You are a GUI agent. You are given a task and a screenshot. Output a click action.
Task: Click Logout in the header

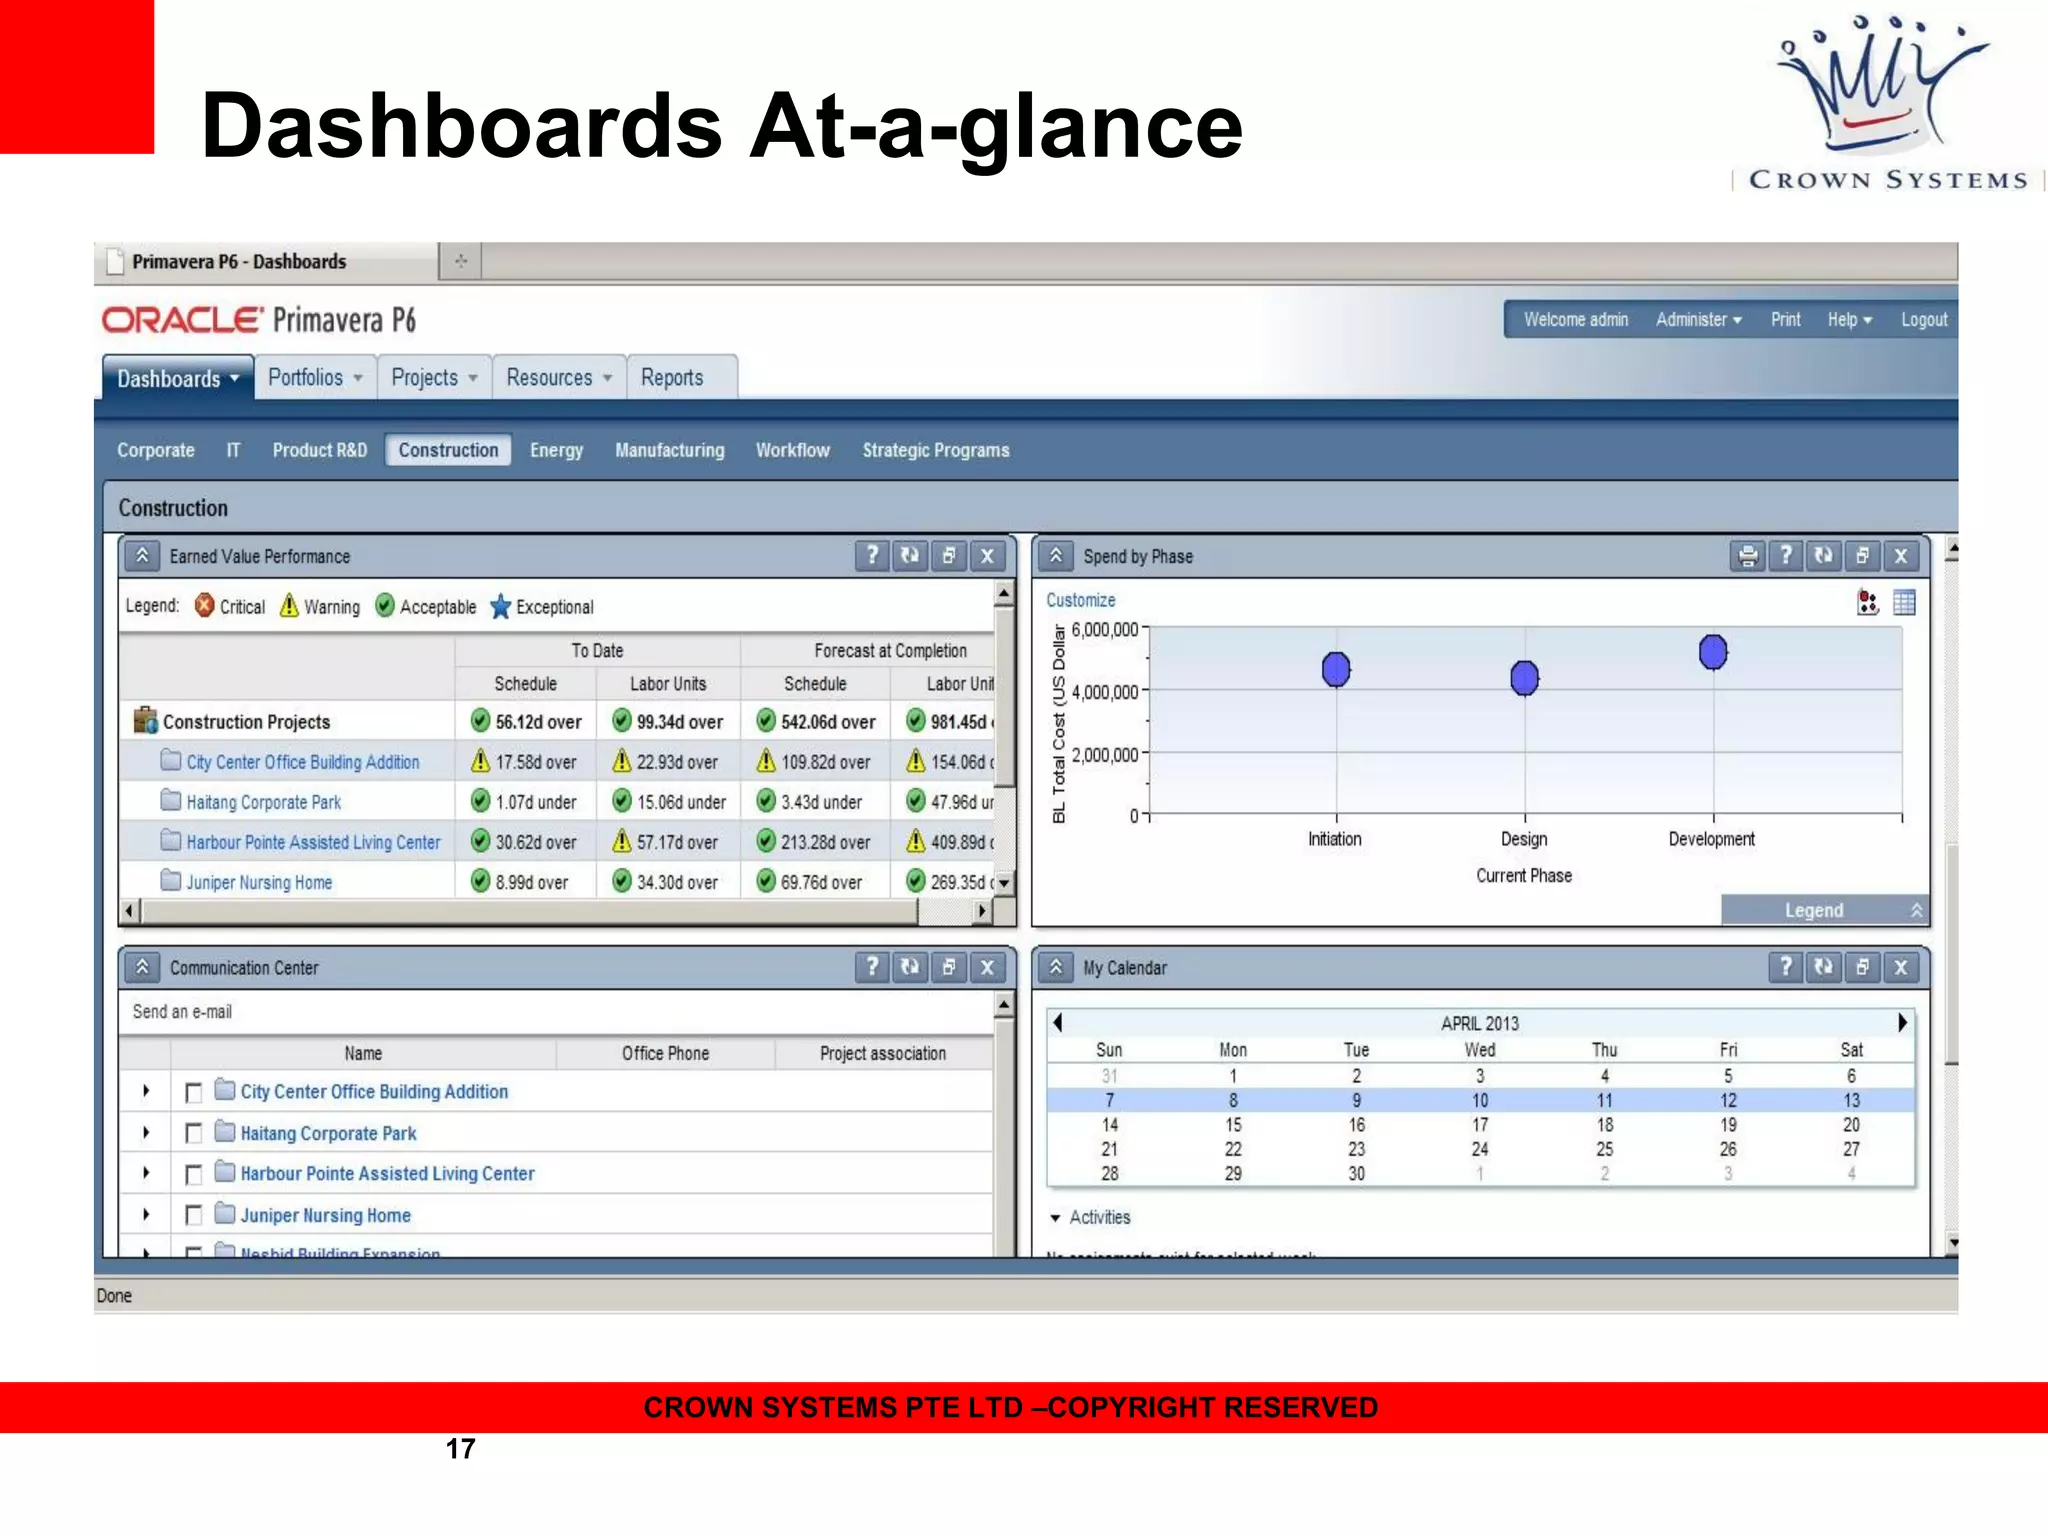click(1924, 319)
